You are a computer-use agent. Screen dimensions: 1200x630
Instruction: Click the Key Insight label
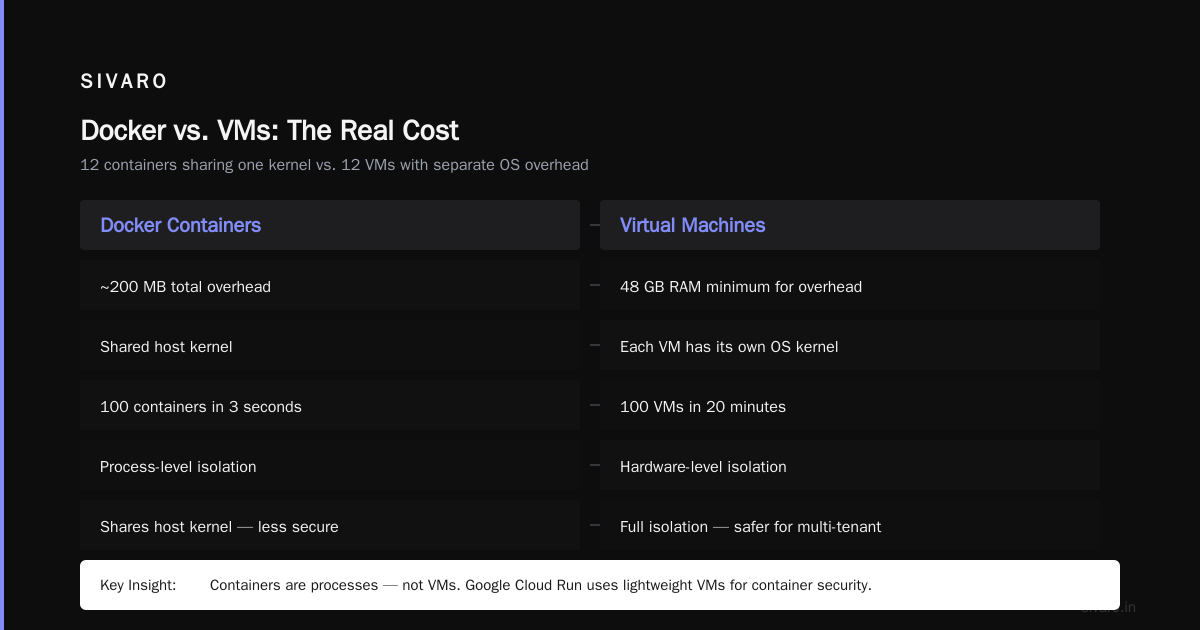pos(138,585)
